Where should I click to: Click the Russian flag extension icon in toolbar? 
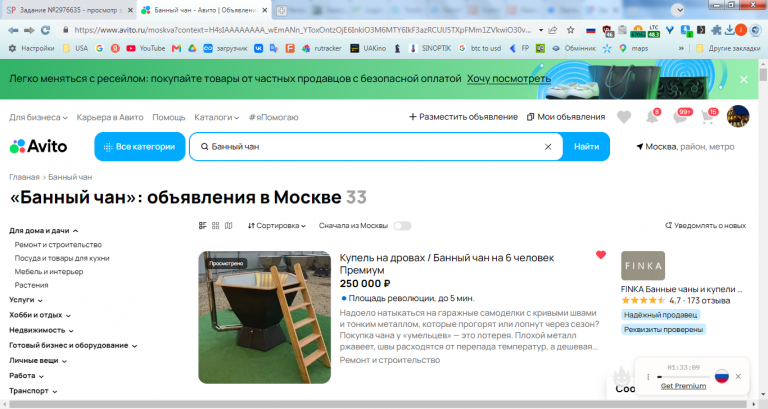591,30
